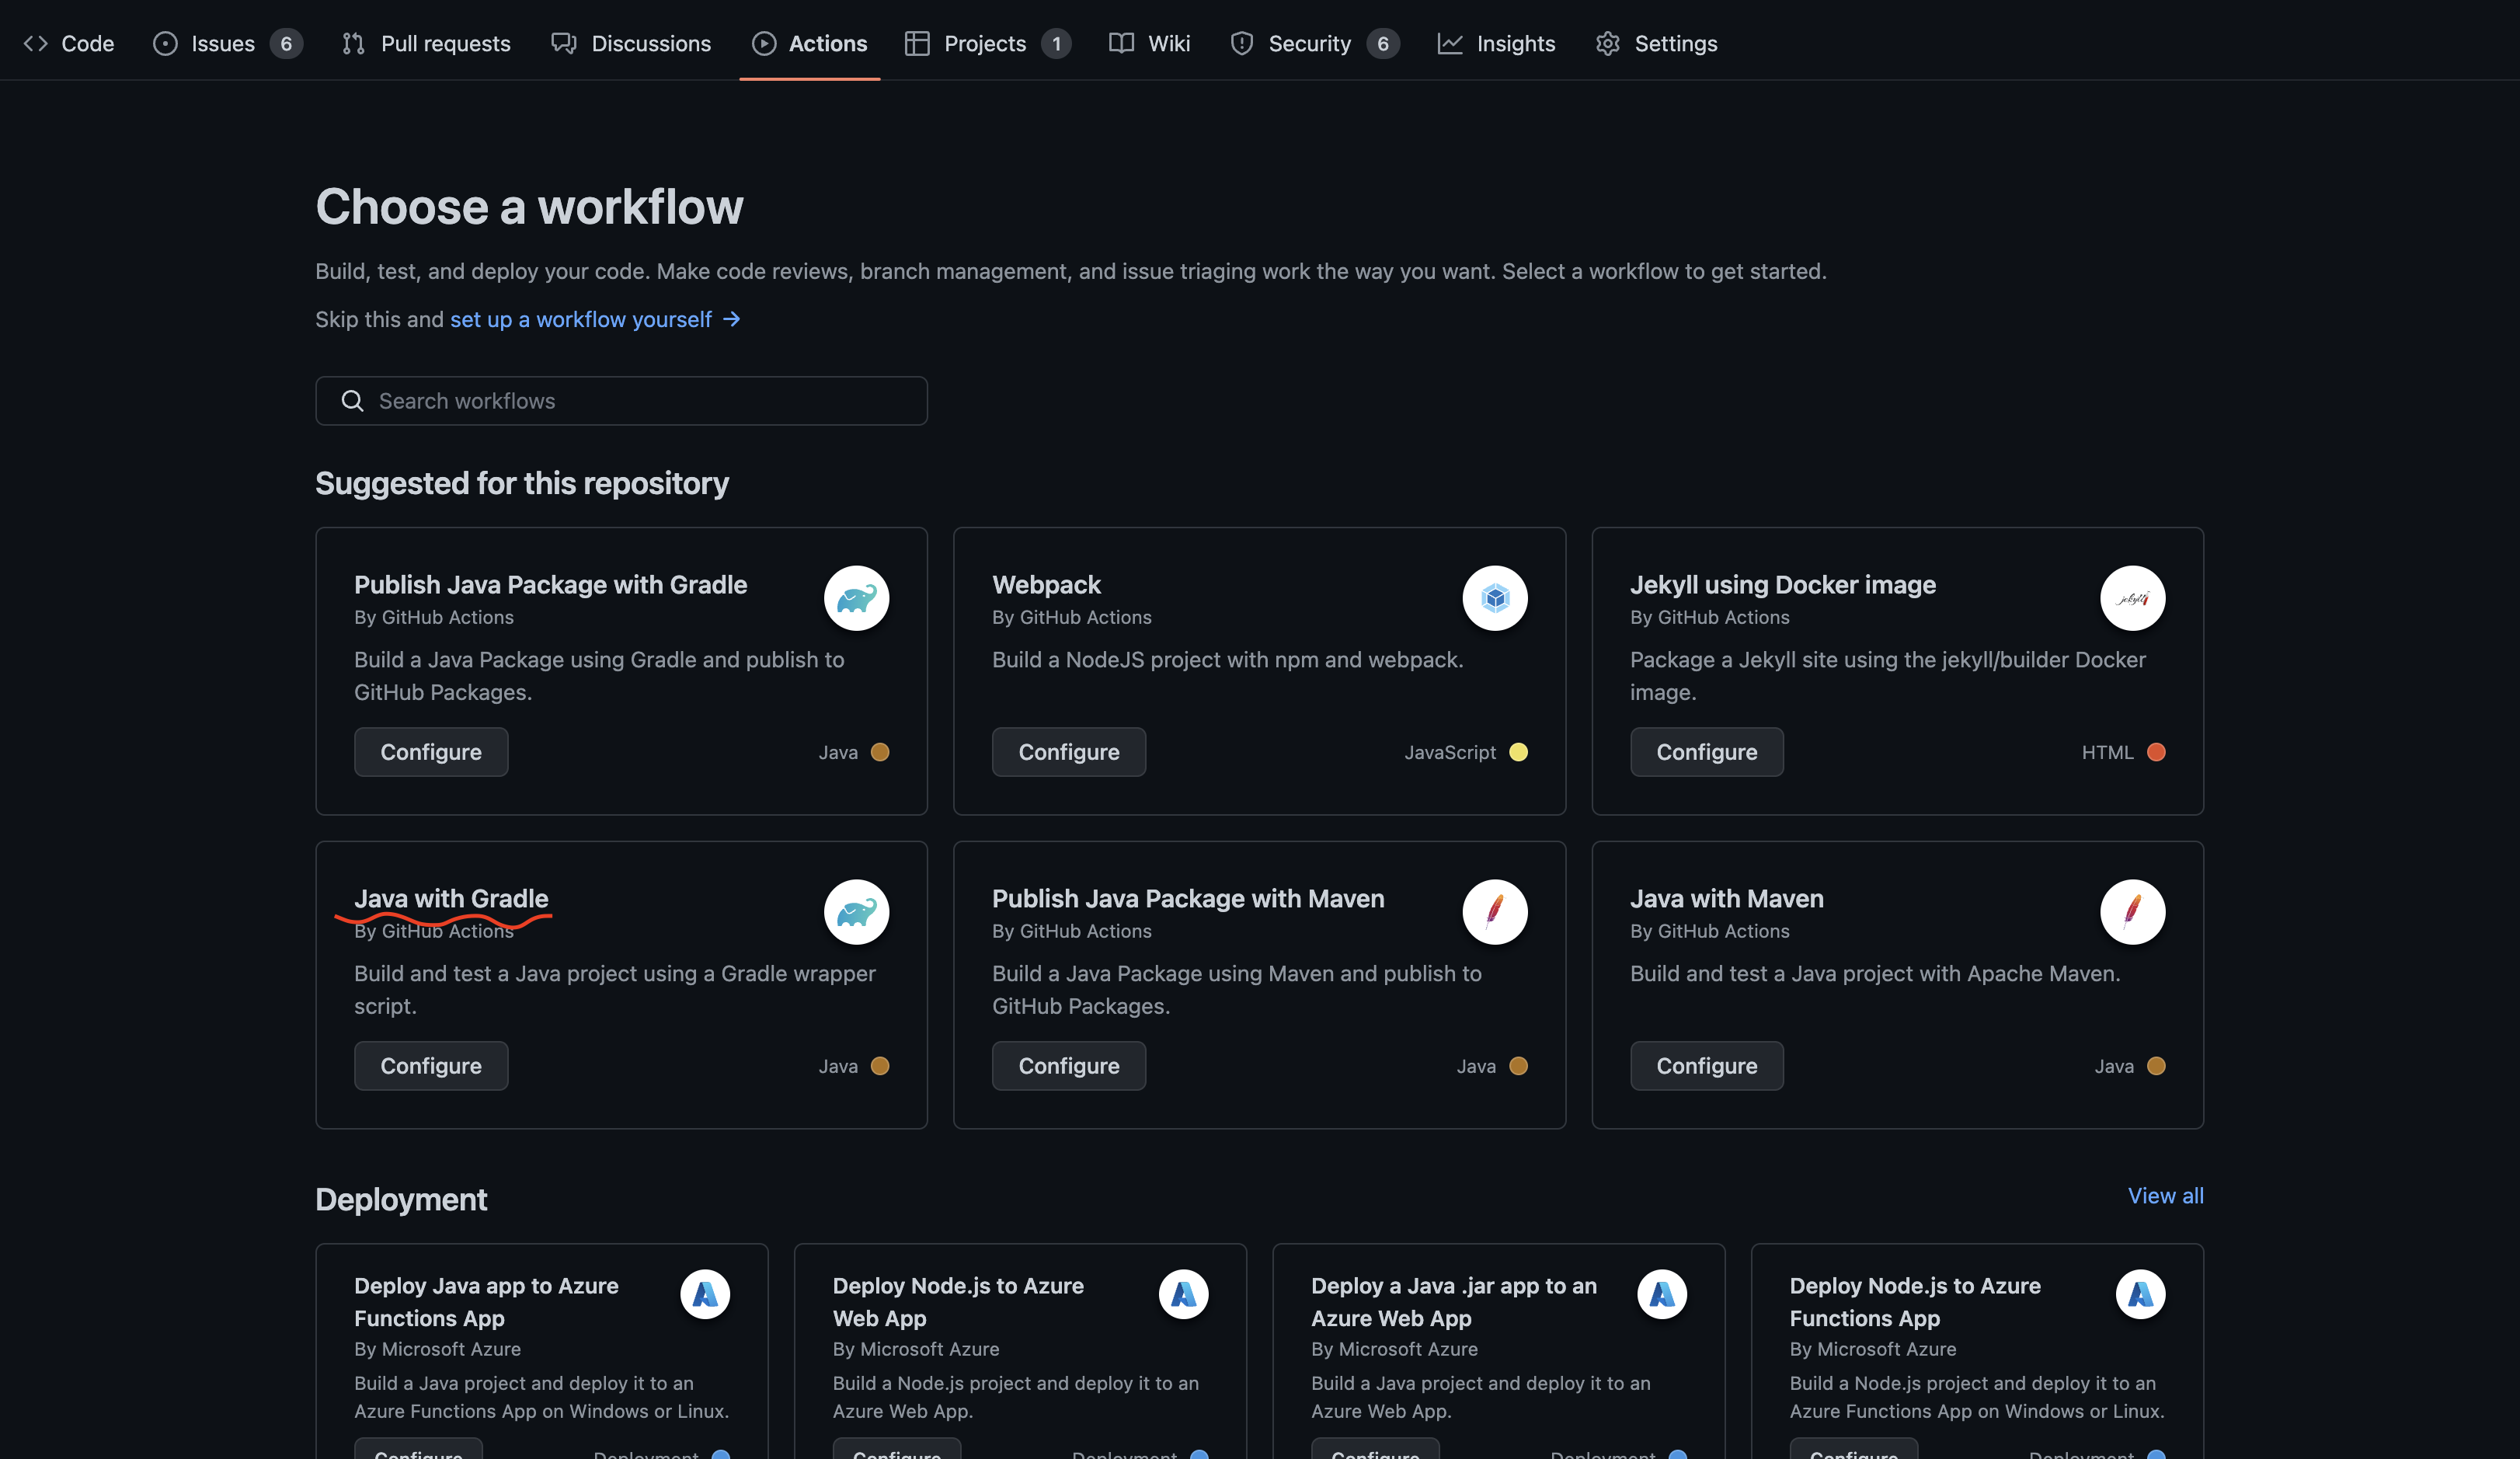Click the HTML language label
This screenshot has height=1459, width=2520.
point(2108,752)
